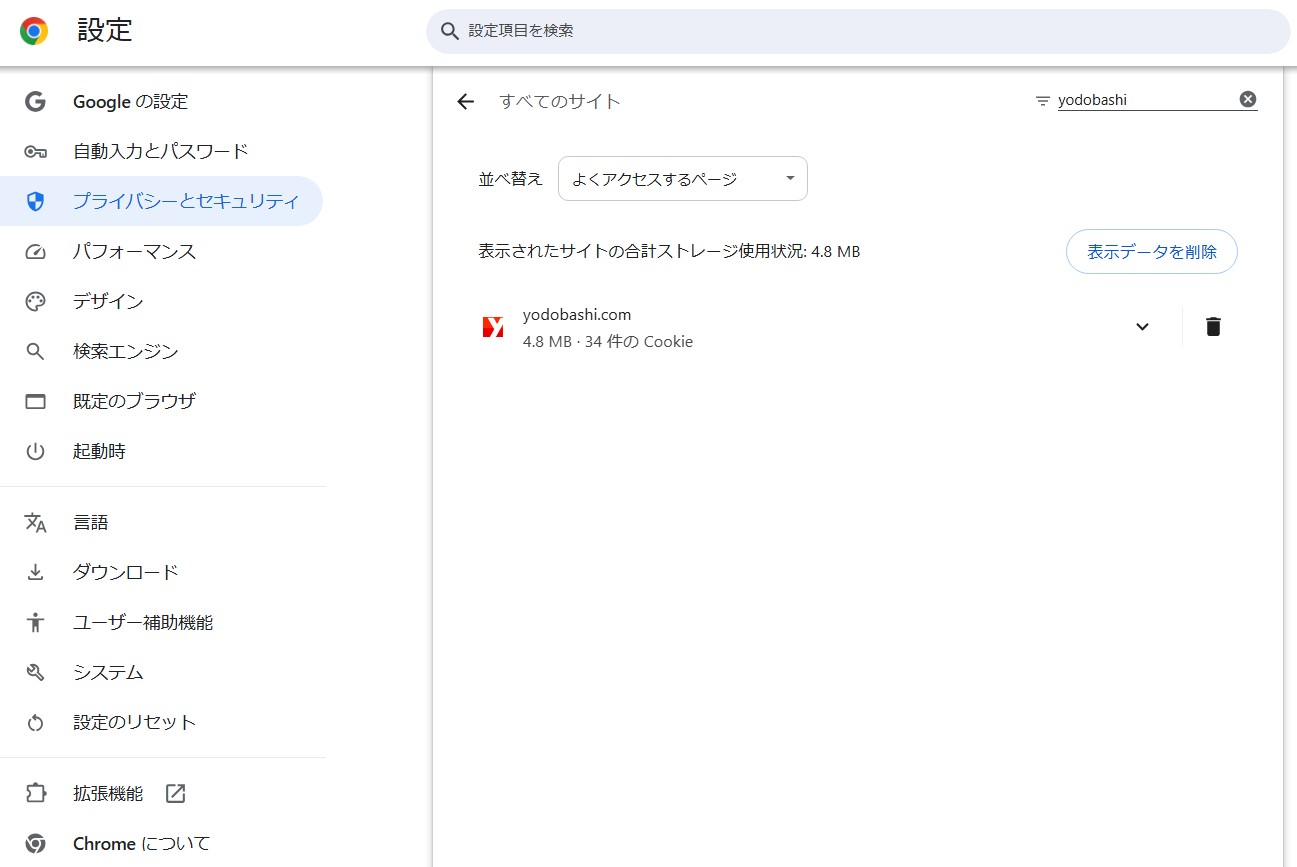The width and height of the screenshot is (1297, 867).
Task: Clear the yodobashi filter with X icon
Action: 1247,99
